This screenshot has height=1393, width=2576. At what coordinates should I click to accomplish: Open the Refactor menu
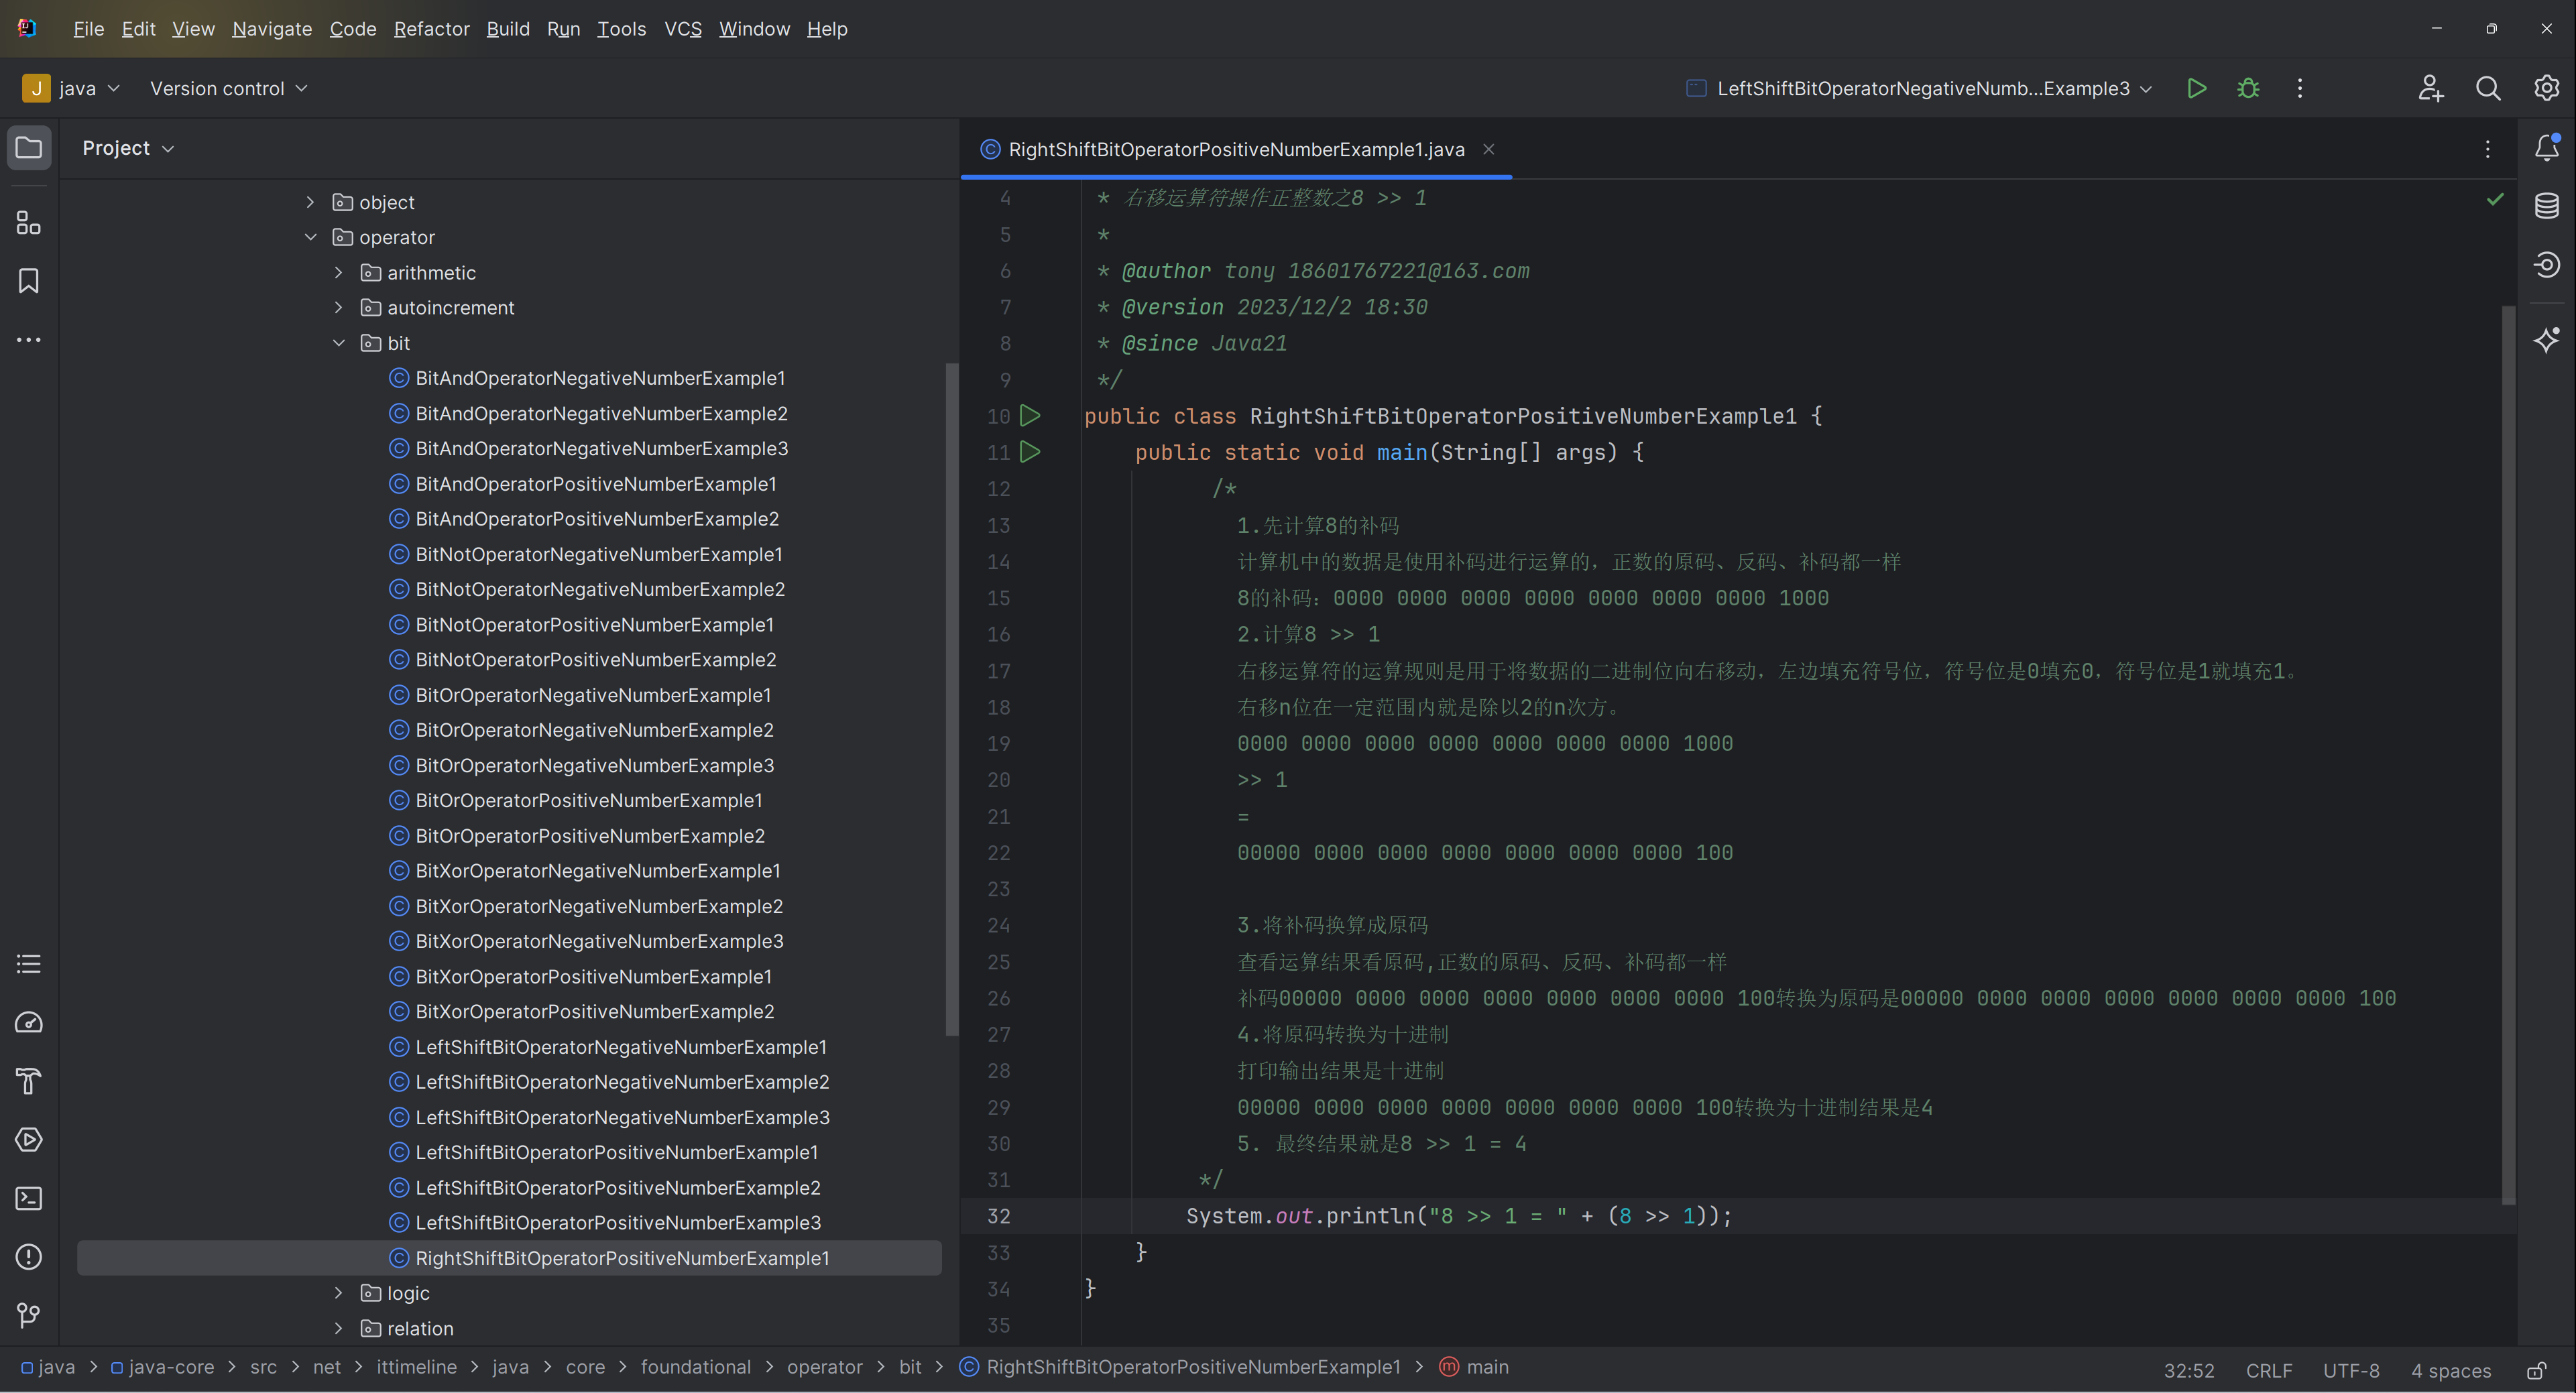tap(431, 29)
